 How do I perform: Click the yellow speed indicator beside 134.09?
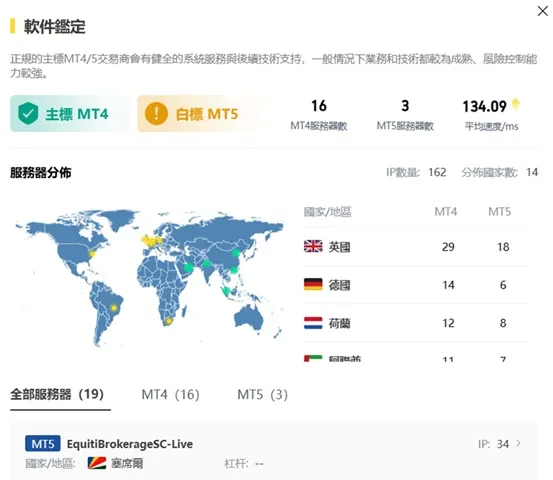click(x=516, y=104)
